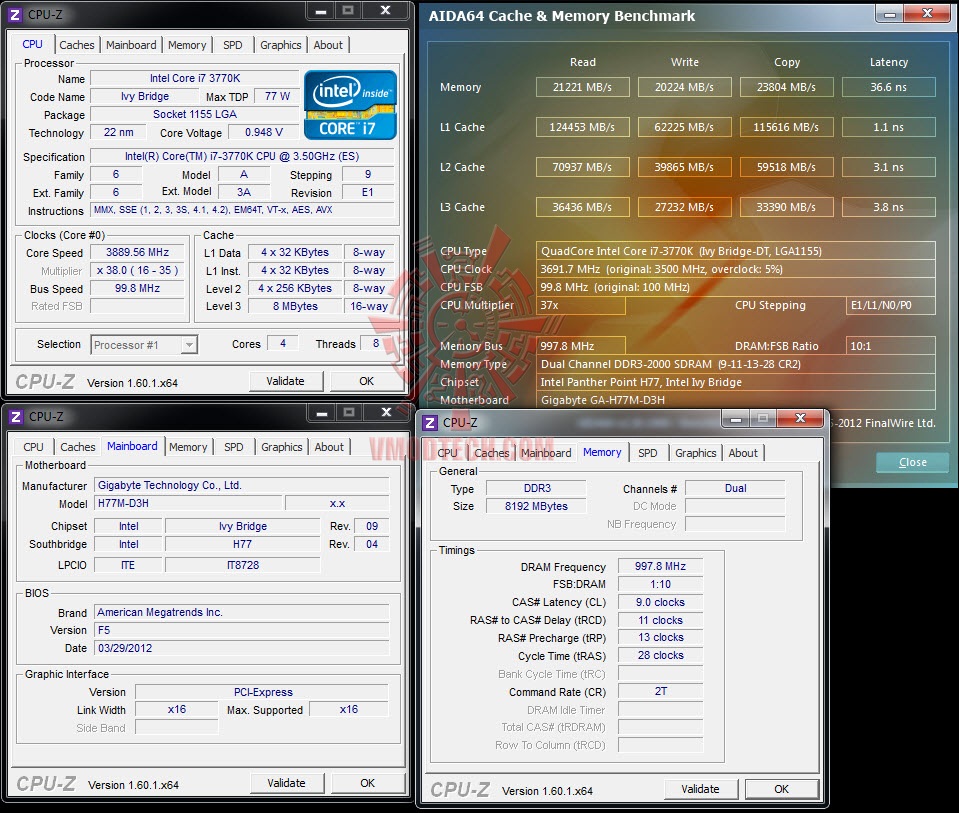The width and height of the screenshot is (959, 813).
Task: Click OK in the top CPU window
Action: (x=366, y=381)
